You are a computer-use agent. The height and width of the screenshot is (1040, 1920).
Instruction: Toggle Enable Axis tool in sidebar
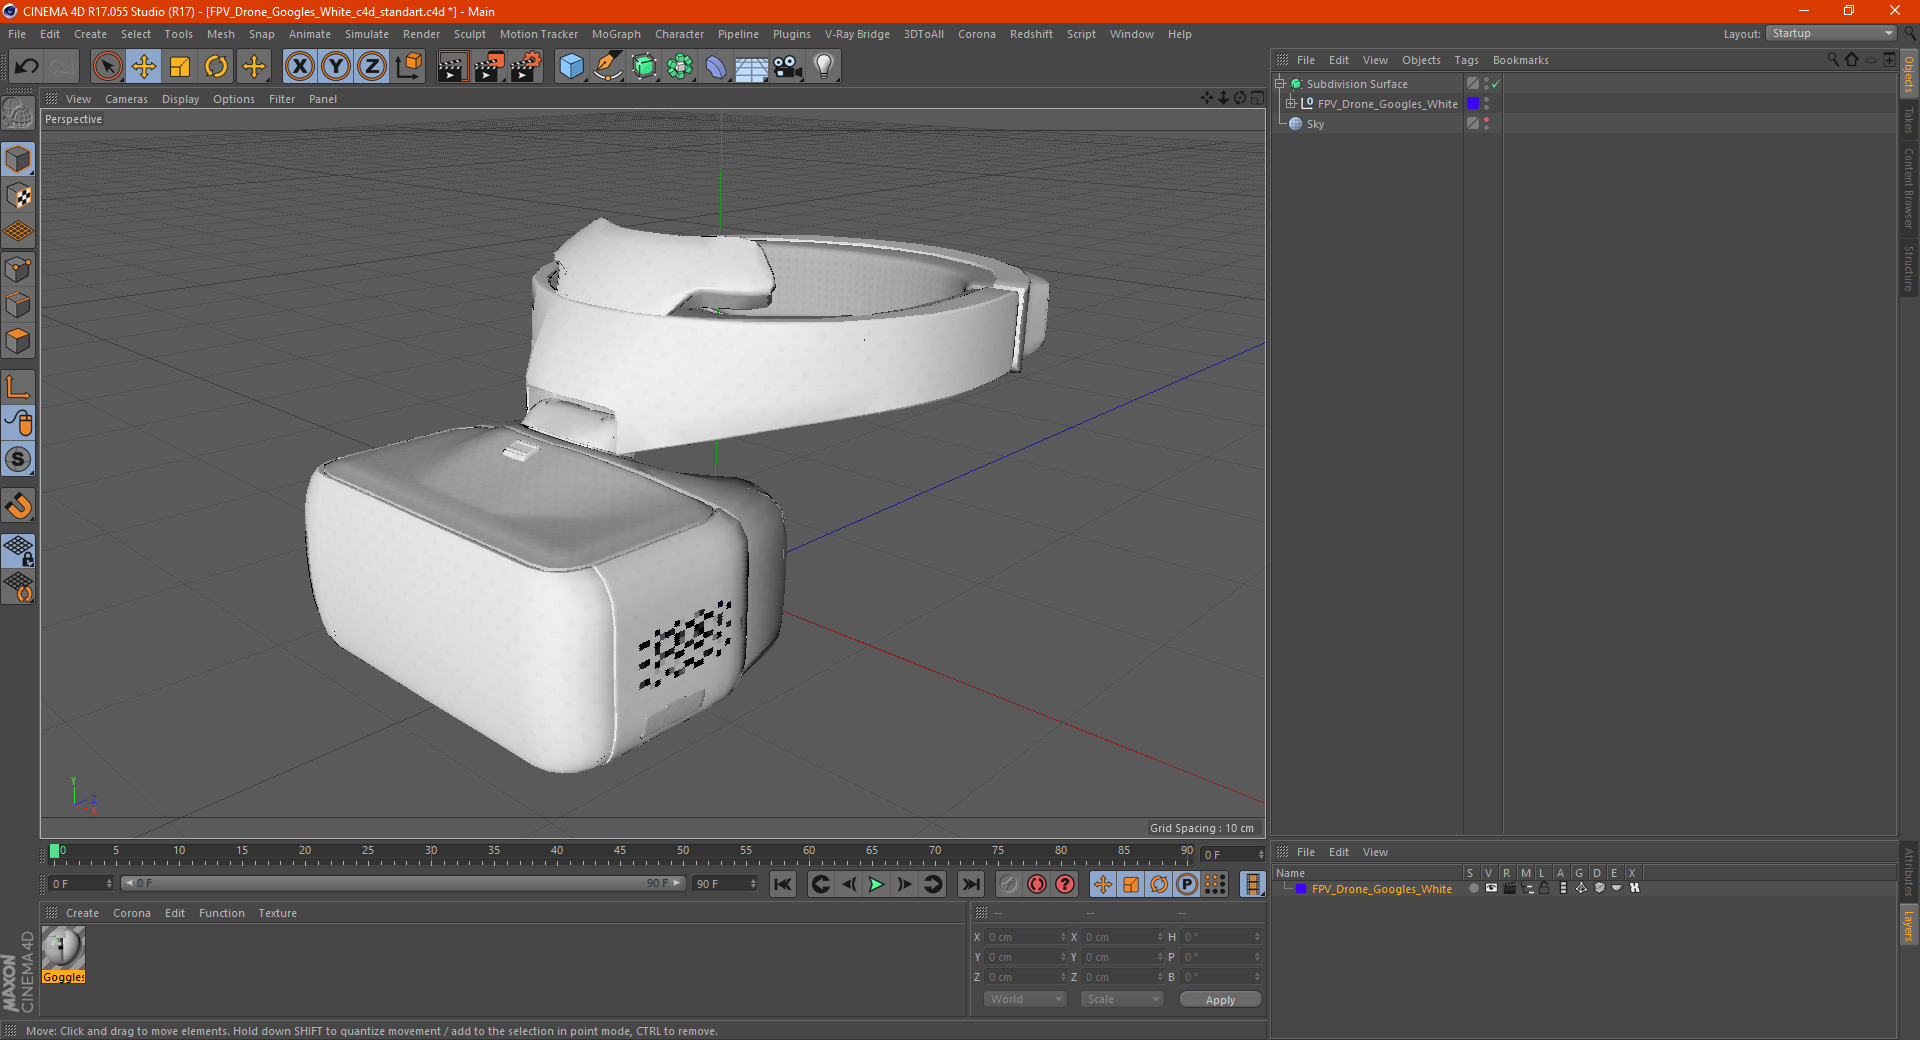click(x=18, y=387)
